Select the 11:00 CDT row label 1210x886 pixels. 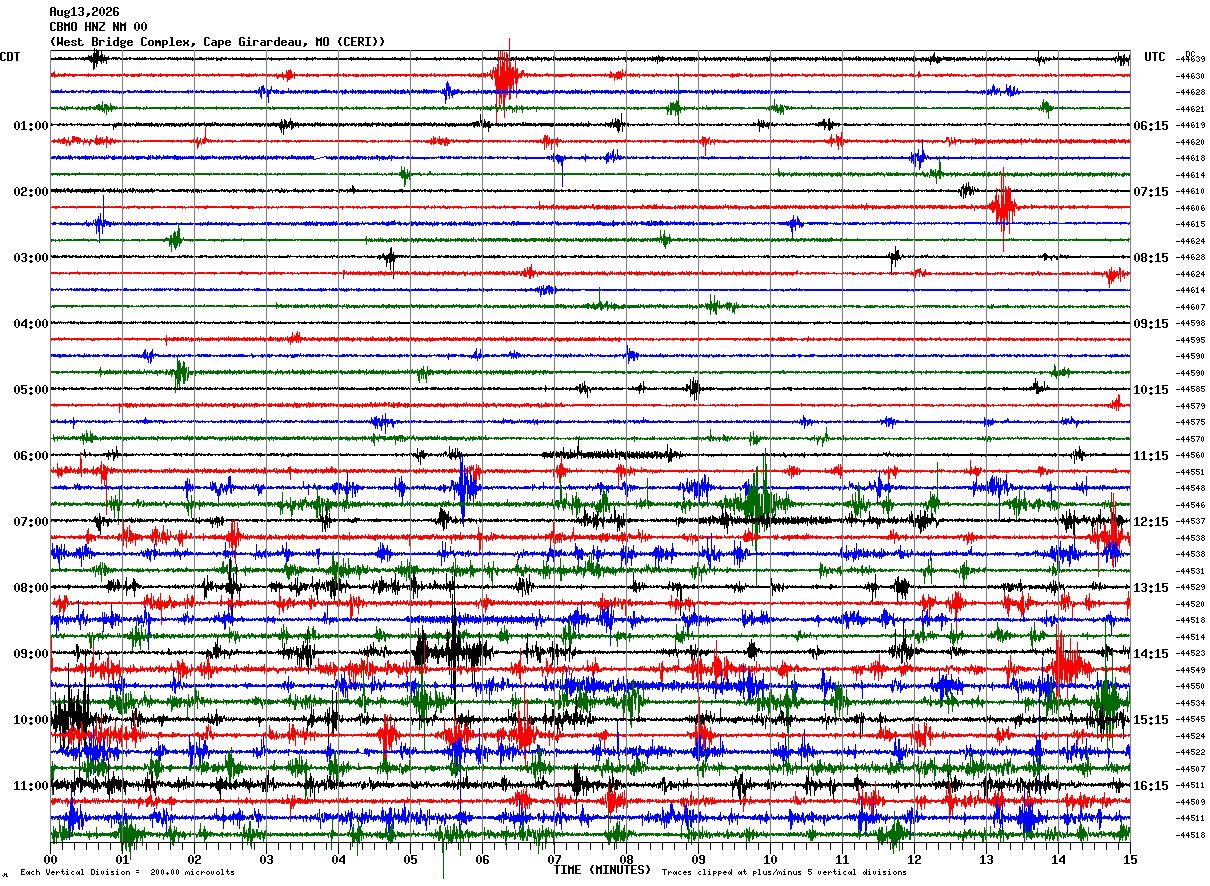[31, 786]
